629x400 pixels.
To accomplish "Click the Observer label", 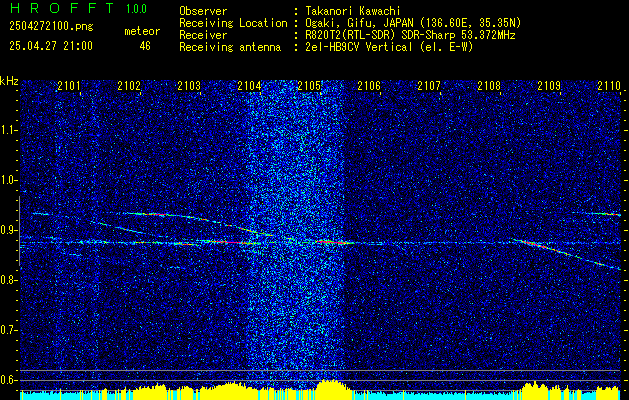I will [203, 11].
